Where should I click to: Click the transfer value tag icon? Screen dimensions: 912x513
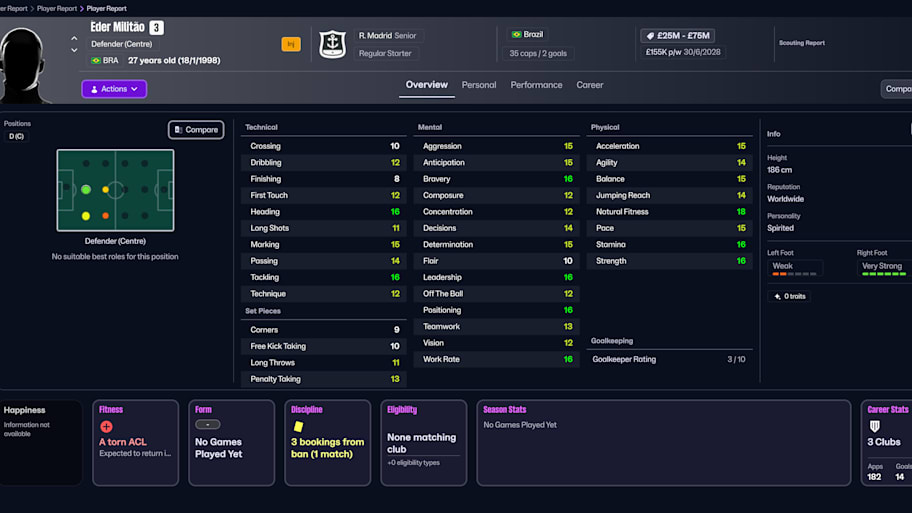(650, 36)
